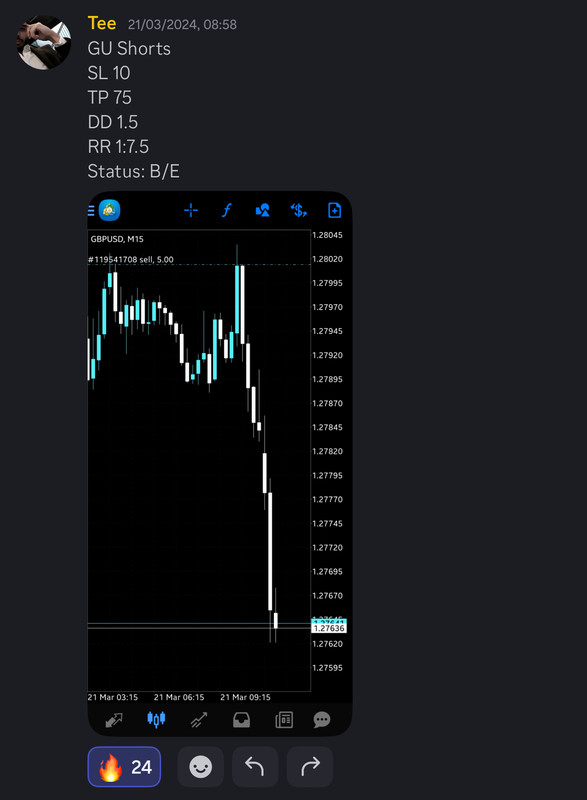Reply to message using left arrow button

click(255, 767)
